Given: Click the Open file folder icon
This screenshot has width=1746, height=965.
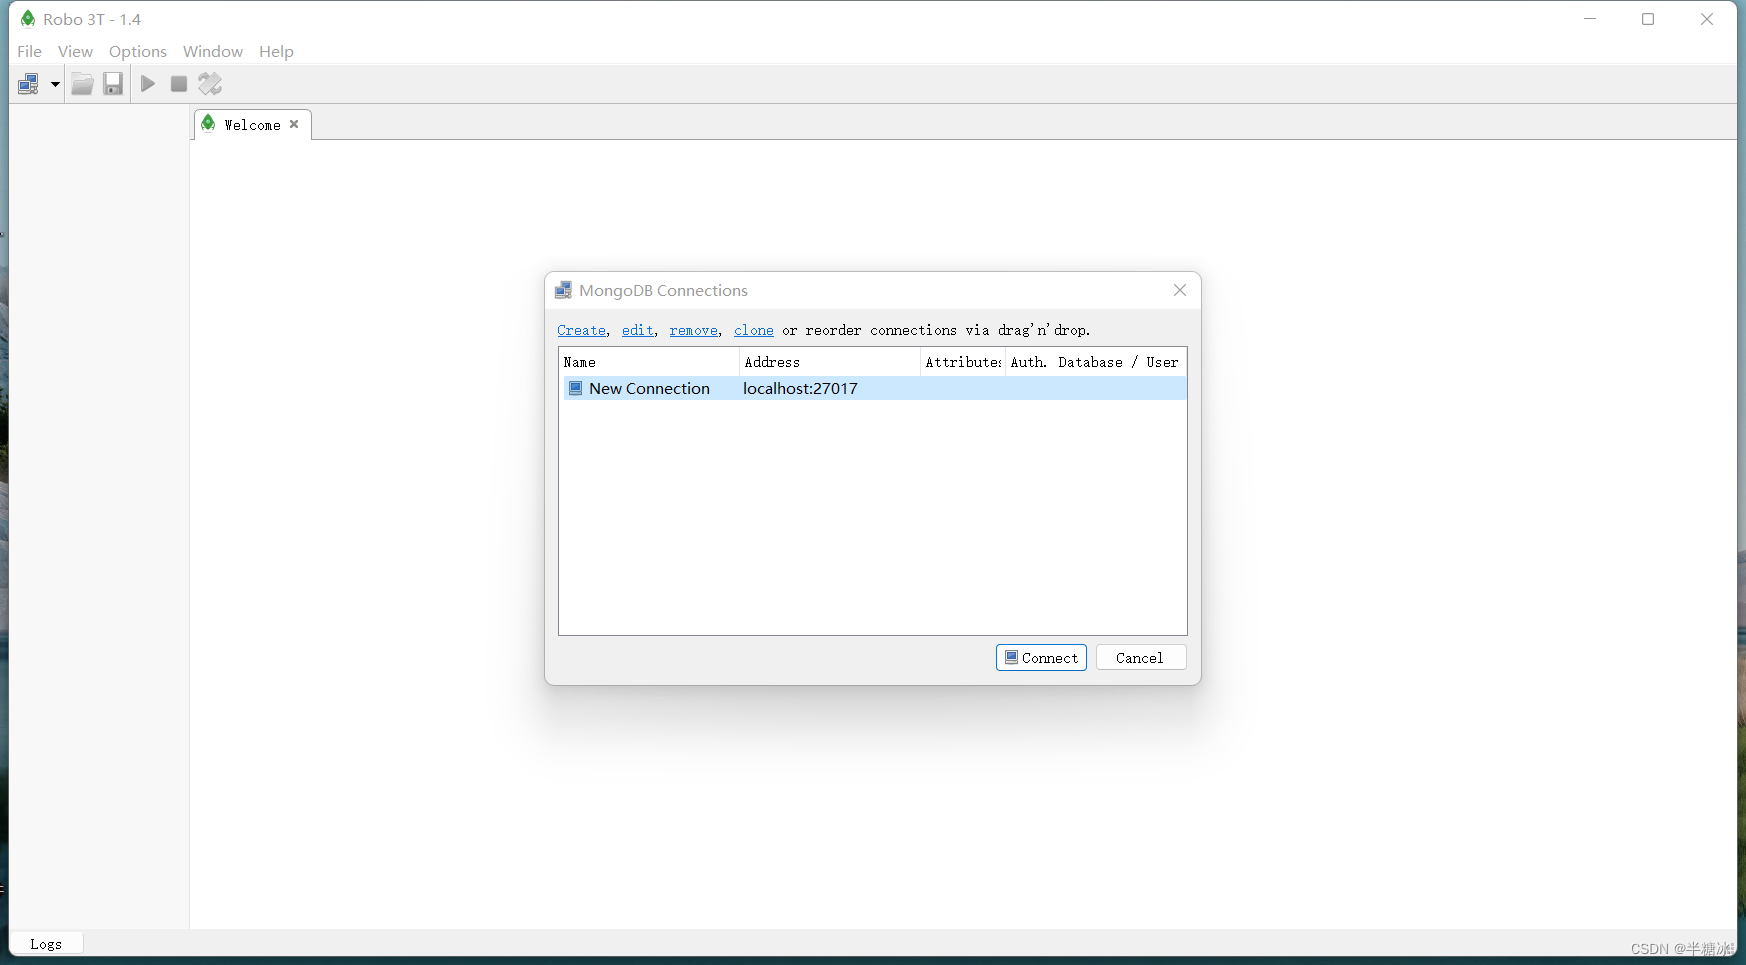Looking at the screenshot, I should click(x=82, y=84).
